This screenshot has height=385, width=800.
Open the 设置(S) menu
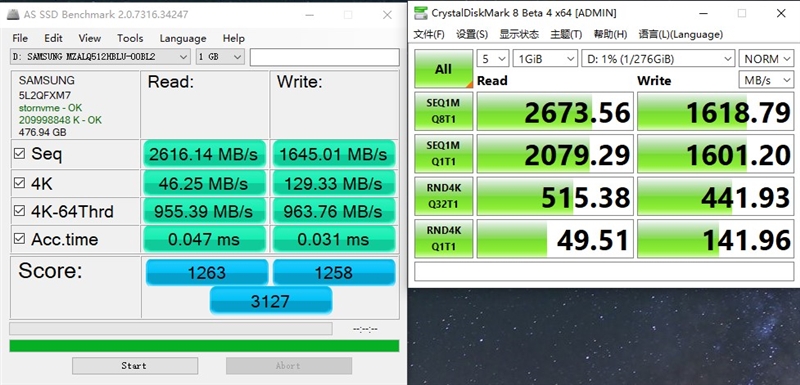[x=472, y=34]
